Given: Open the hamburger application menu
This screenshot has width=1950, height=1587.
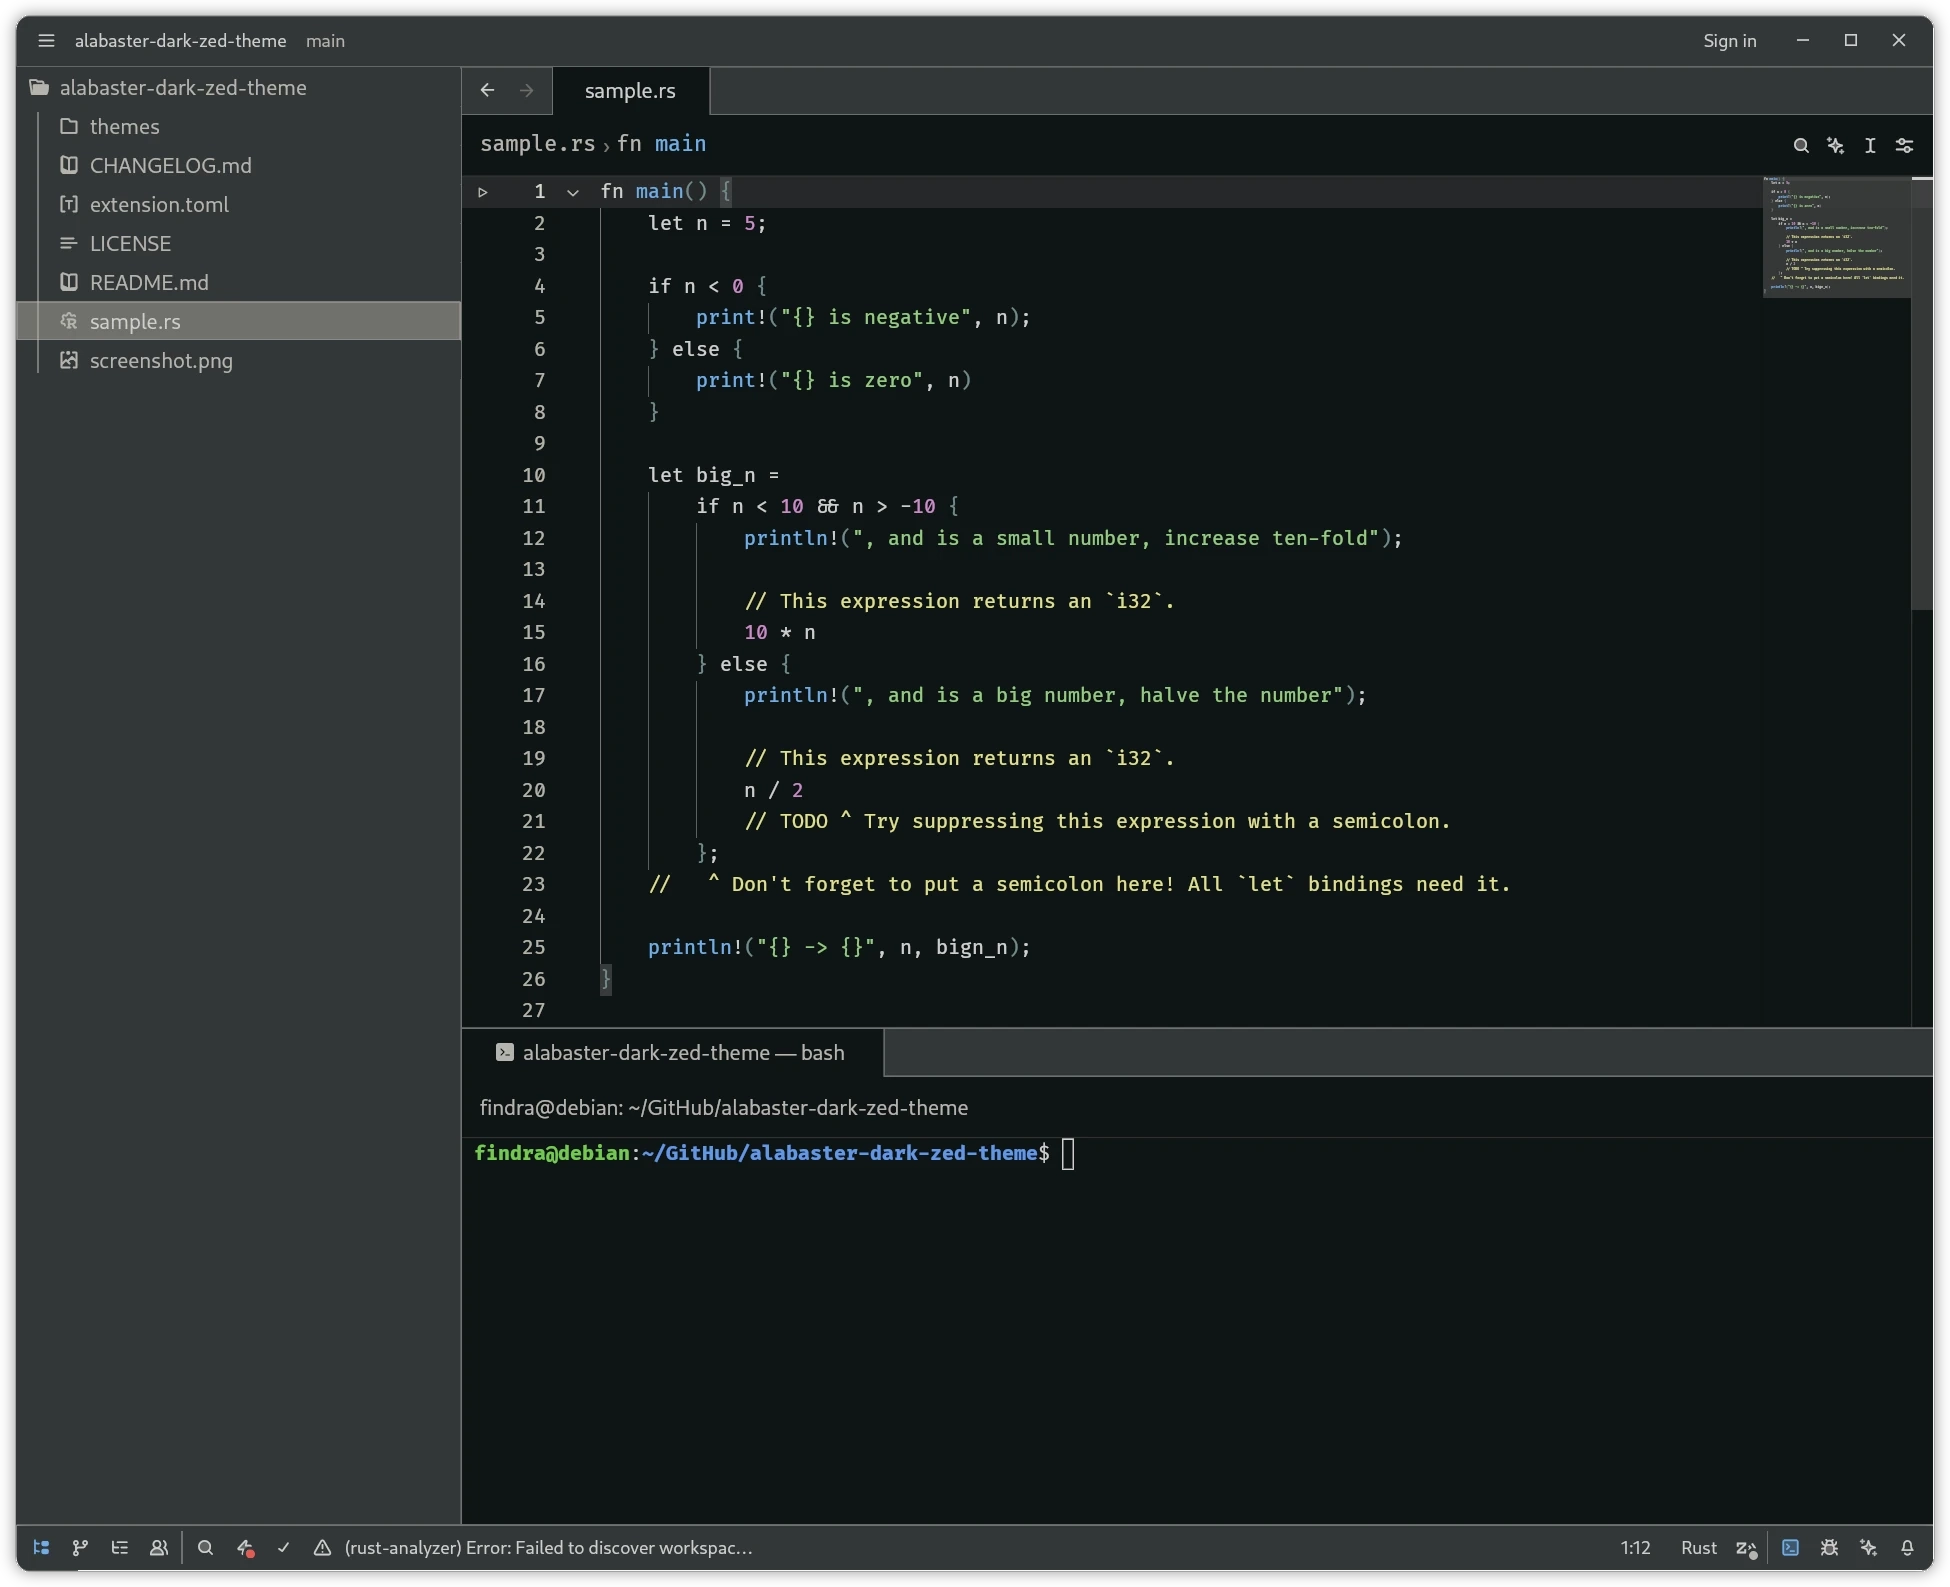Looking at the screenshot, I should 46,41.
